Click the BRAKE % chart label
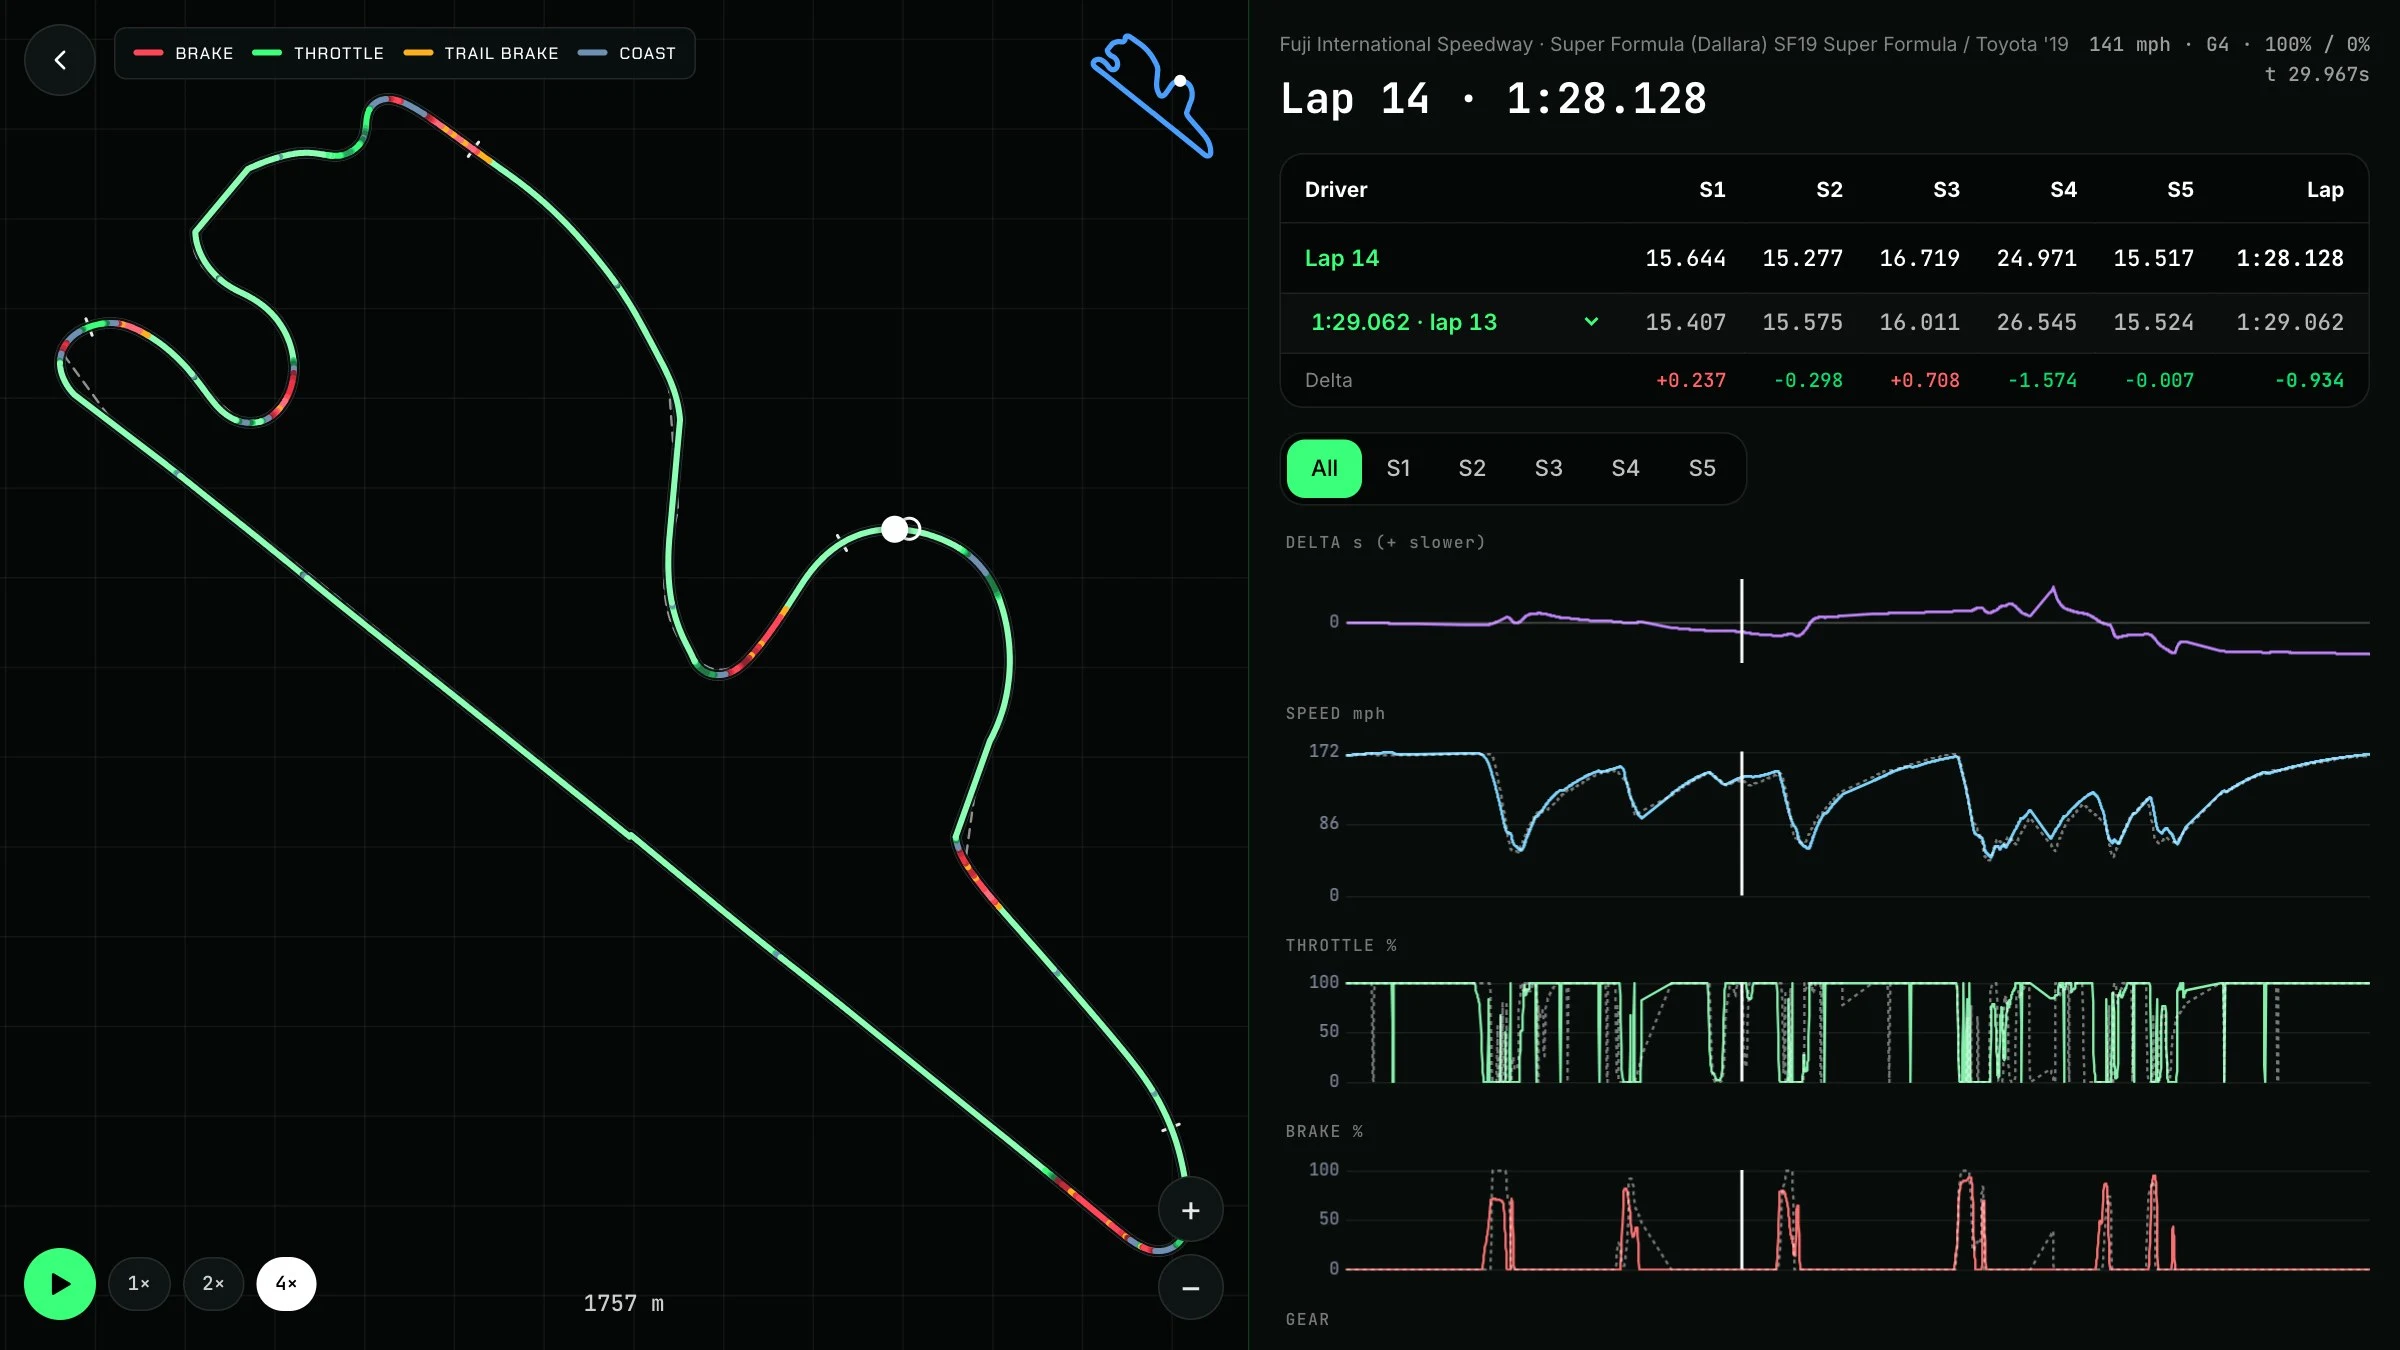The width and height of the screenshot is (2400, 1350). pyautogui.click(x=1324, y=1131)
